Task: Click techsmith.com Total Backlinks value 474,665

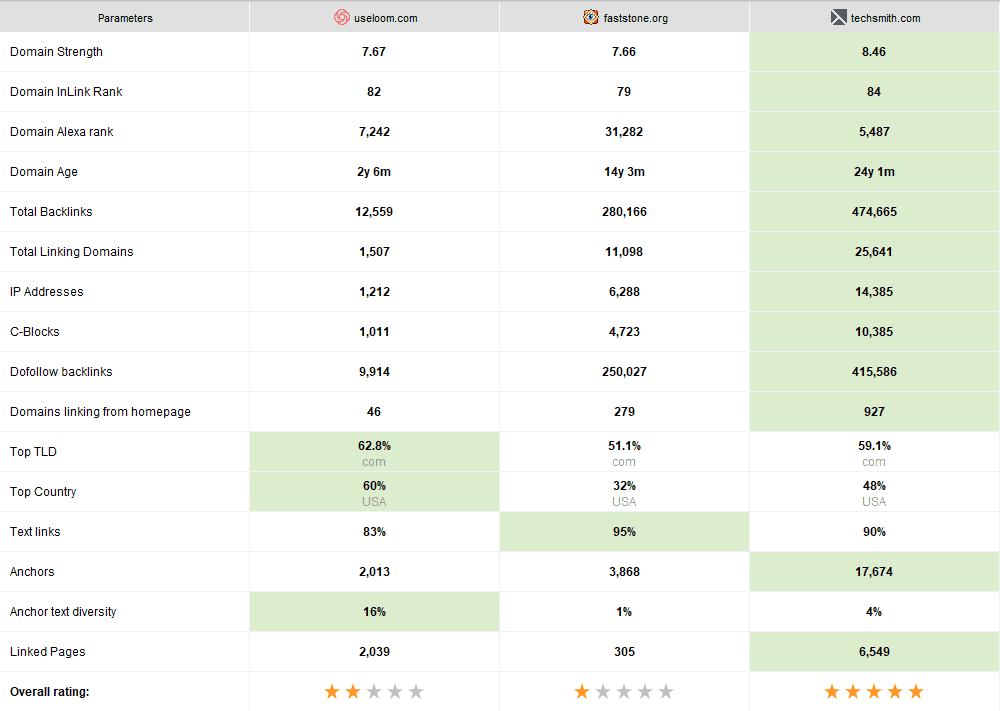Action: [874, 212]
